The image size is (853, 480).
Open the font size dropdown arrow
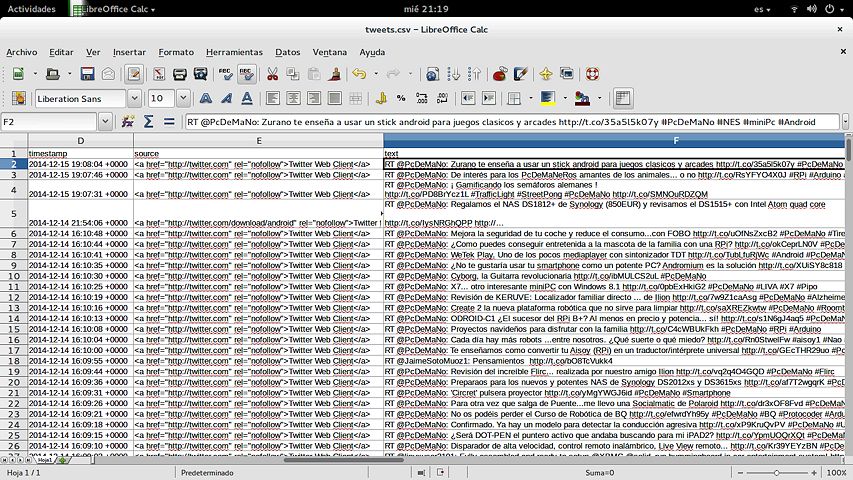(x=183, y=99)
